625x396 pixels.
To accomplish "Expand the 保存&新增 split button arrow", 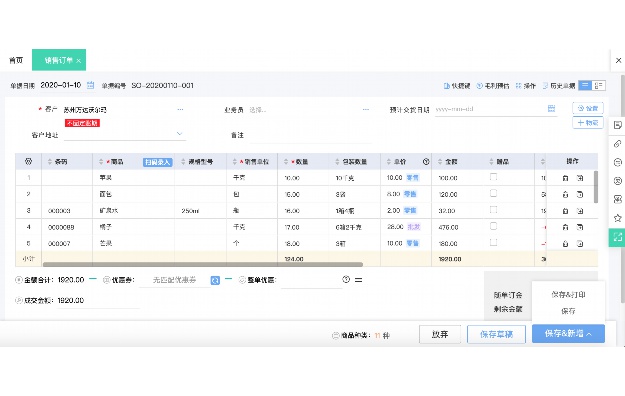I will [590, 334].
